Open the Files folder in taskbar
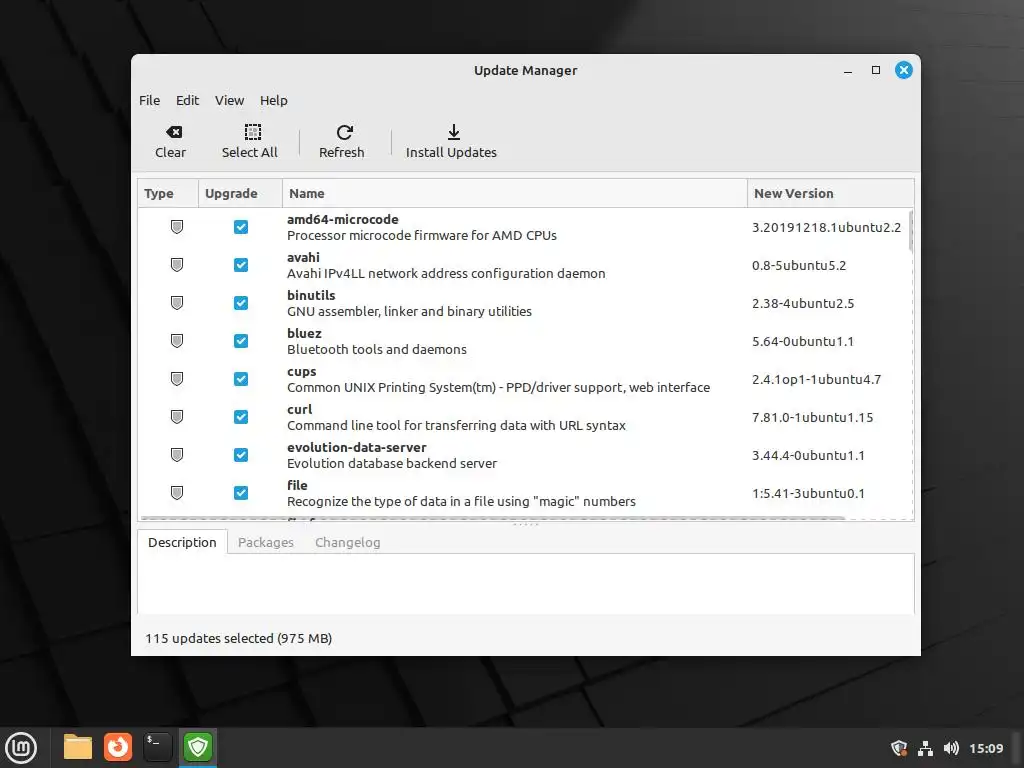The width and height of the screenshot is (1024, 768). pos(78,747)
